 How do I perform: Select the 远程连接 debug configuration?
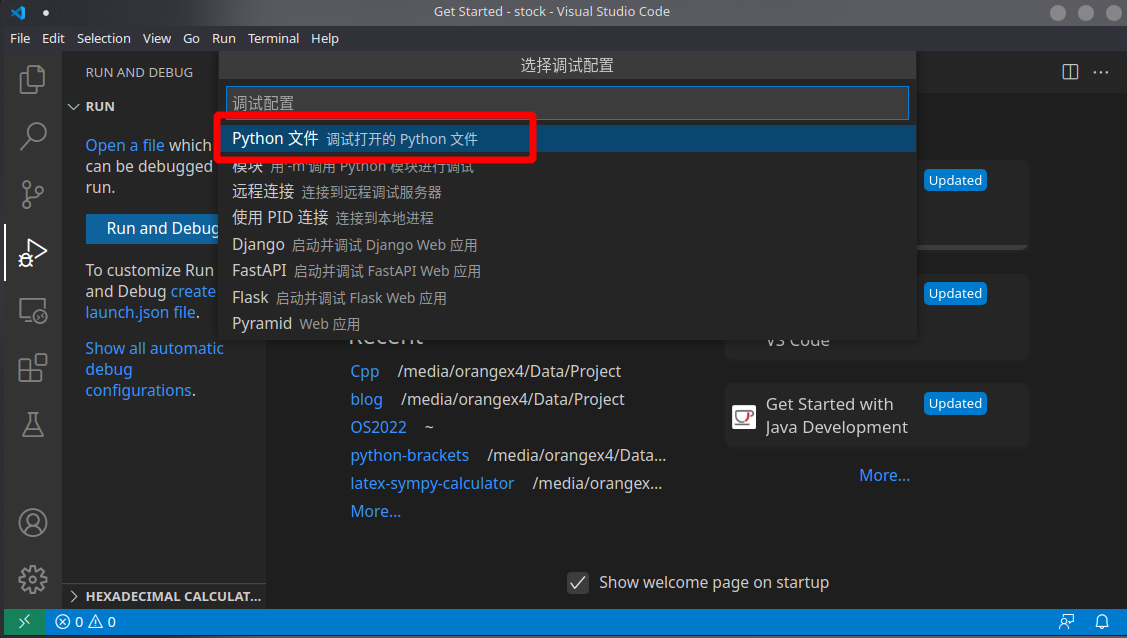567,192
